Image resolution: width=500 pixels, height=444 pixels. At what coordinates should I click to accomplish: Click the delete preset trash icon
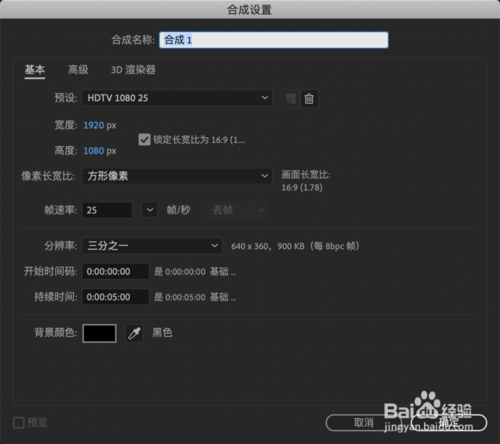coord(309,99)
